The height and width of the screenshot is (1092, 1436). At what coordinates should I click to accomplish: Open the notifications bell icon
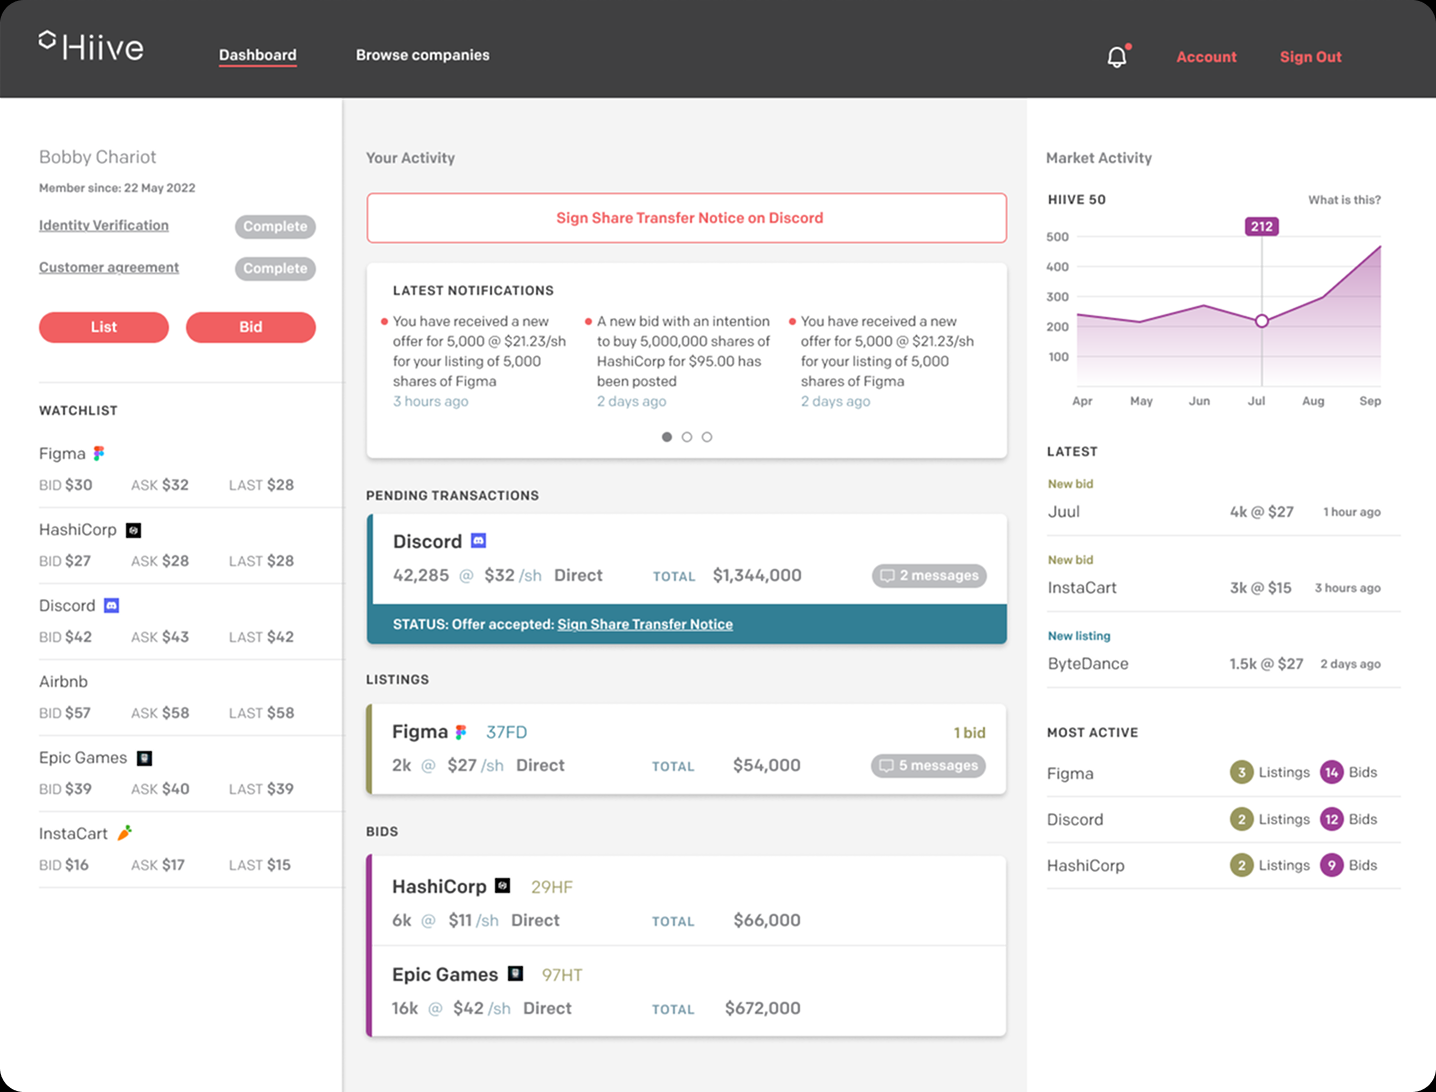[x=1117, y=57]
